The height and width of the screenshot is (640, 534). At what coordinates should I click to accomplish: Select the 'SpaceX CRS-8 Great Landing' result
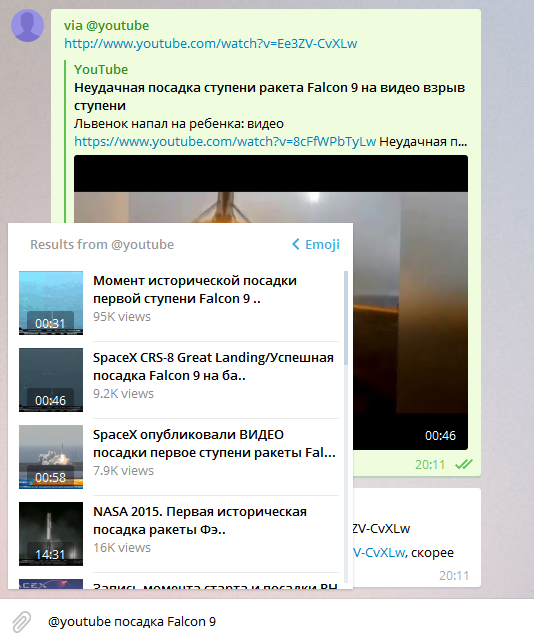pyautogui.click(x=179, y=380)
